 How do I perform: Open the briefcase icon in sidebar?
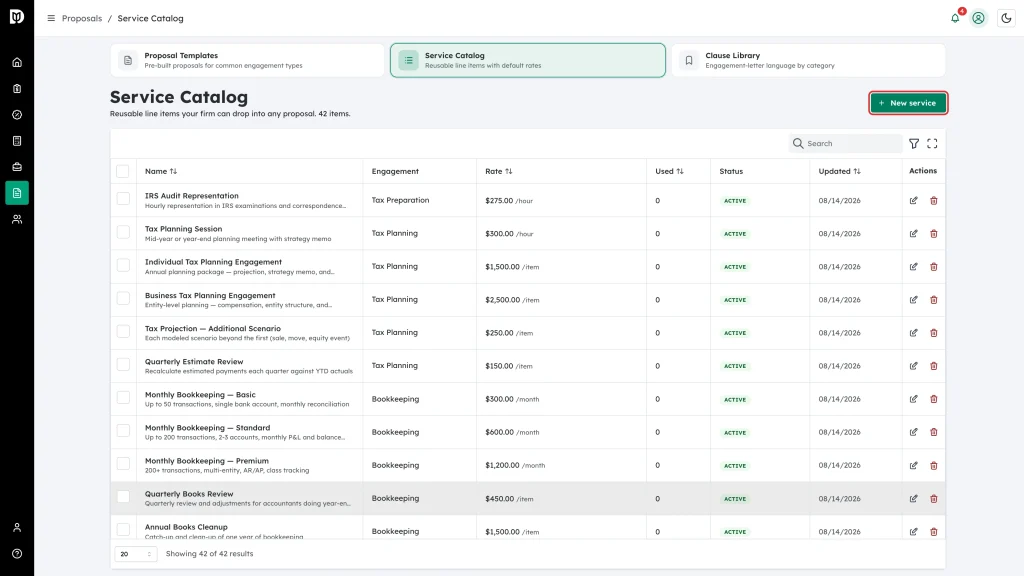pos(17,167)
